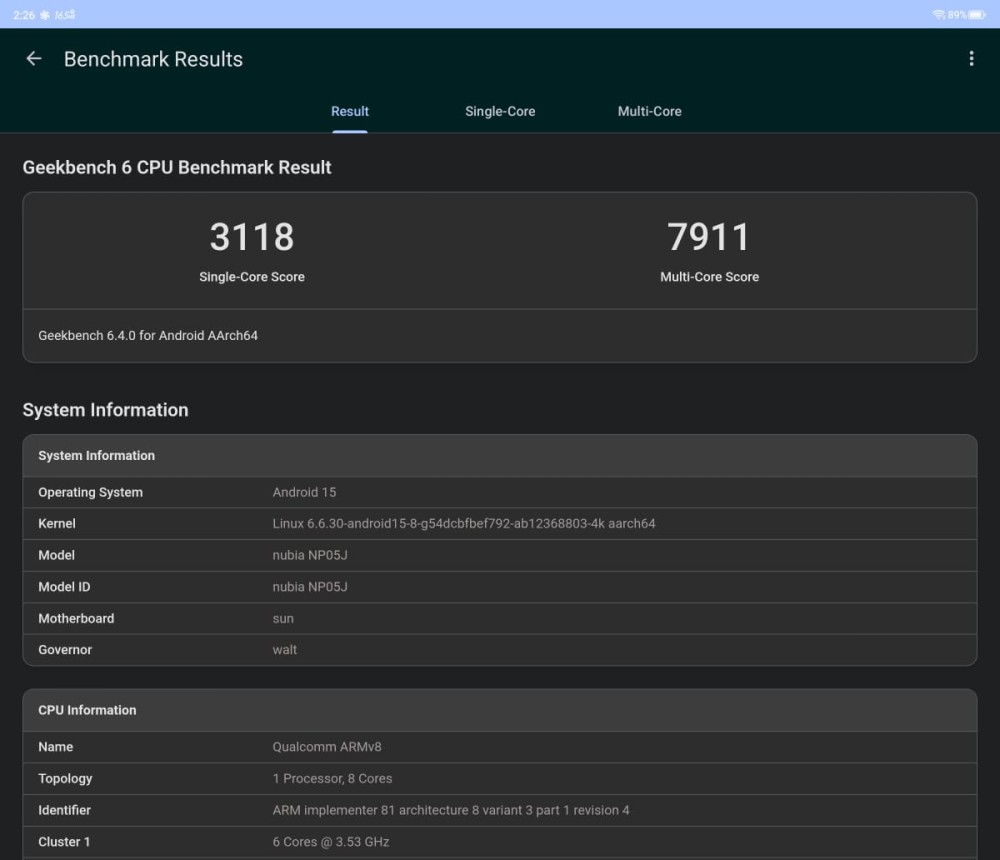Image resolution: width=1000 pixels, height=860 pixels.
Task: Select the "Android 15" value
Action: pos(304,493)
